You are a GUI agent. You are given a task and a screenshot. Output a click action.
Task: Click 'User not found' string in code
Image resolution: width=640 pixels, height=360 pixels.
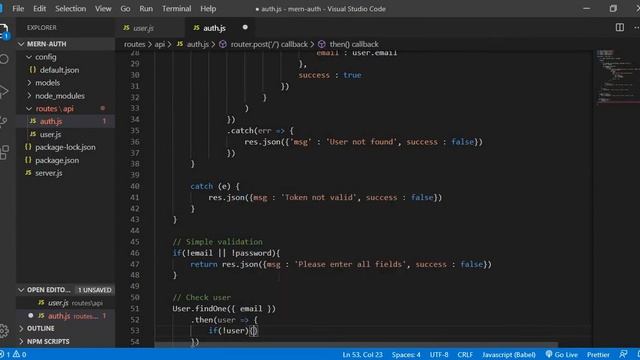click(x=361, y=142)
